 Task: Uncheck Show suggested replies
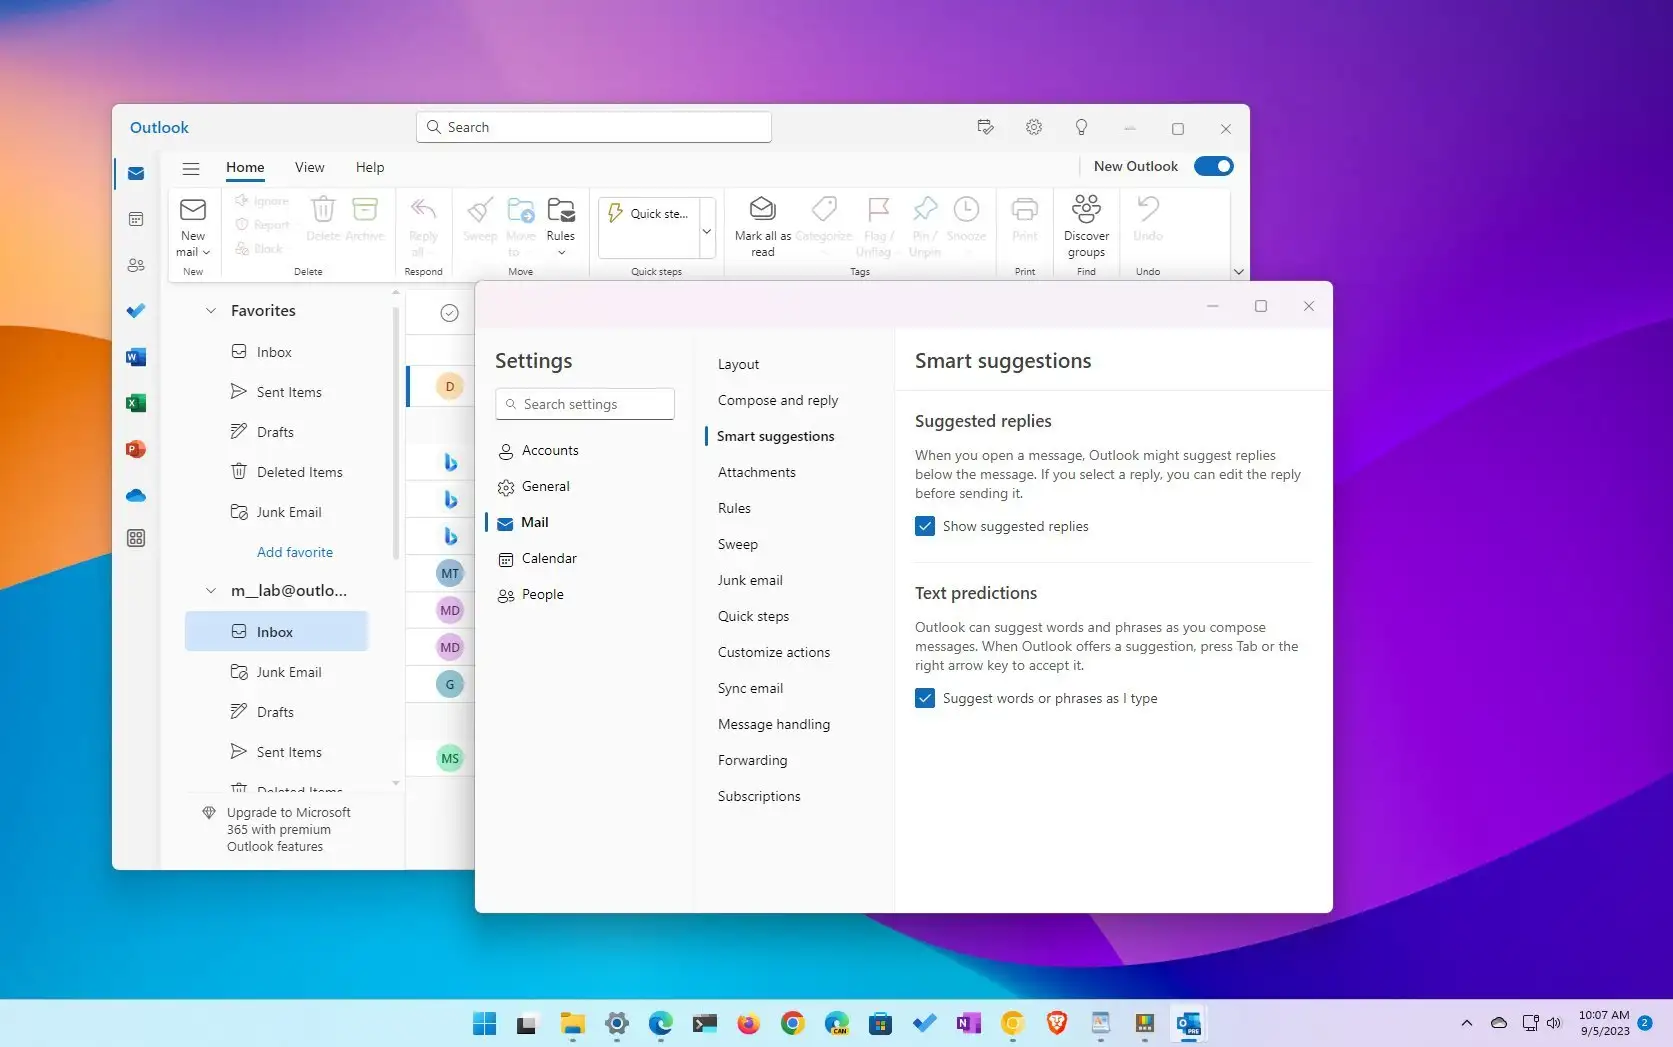tap(924, 525)
